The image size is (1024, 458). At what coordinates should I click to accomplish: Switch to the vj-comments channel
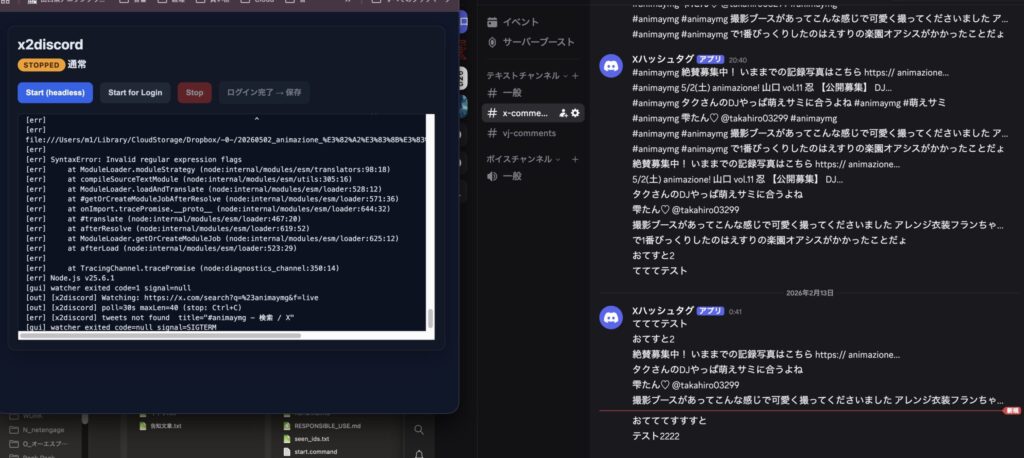[534, 133]
